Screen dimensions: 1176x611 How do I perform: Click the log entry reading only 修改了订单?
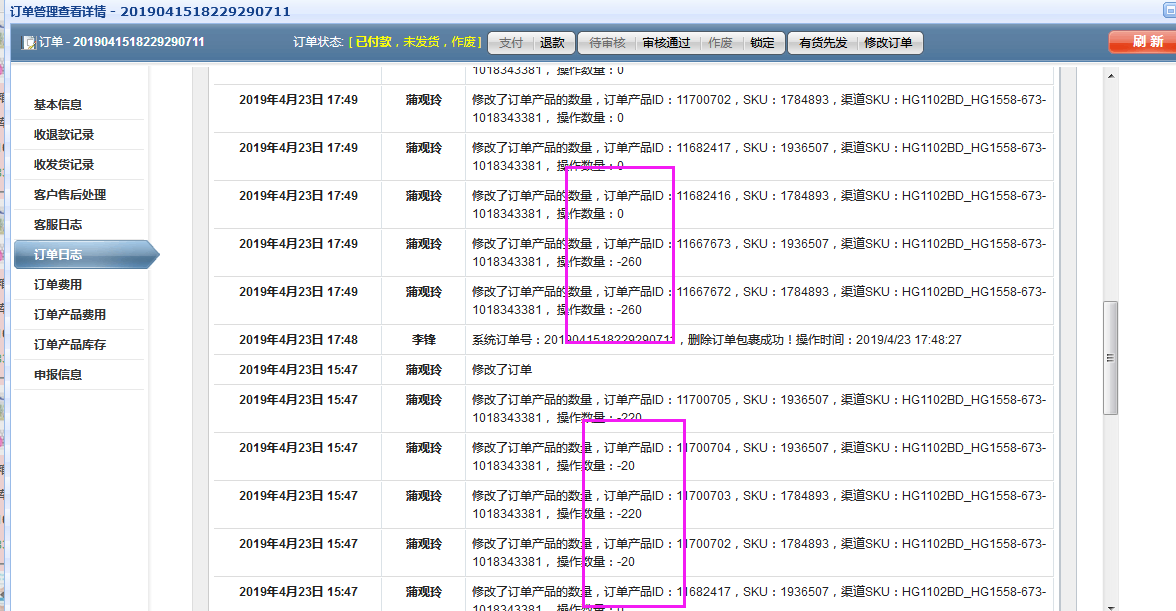click(502, 370)
